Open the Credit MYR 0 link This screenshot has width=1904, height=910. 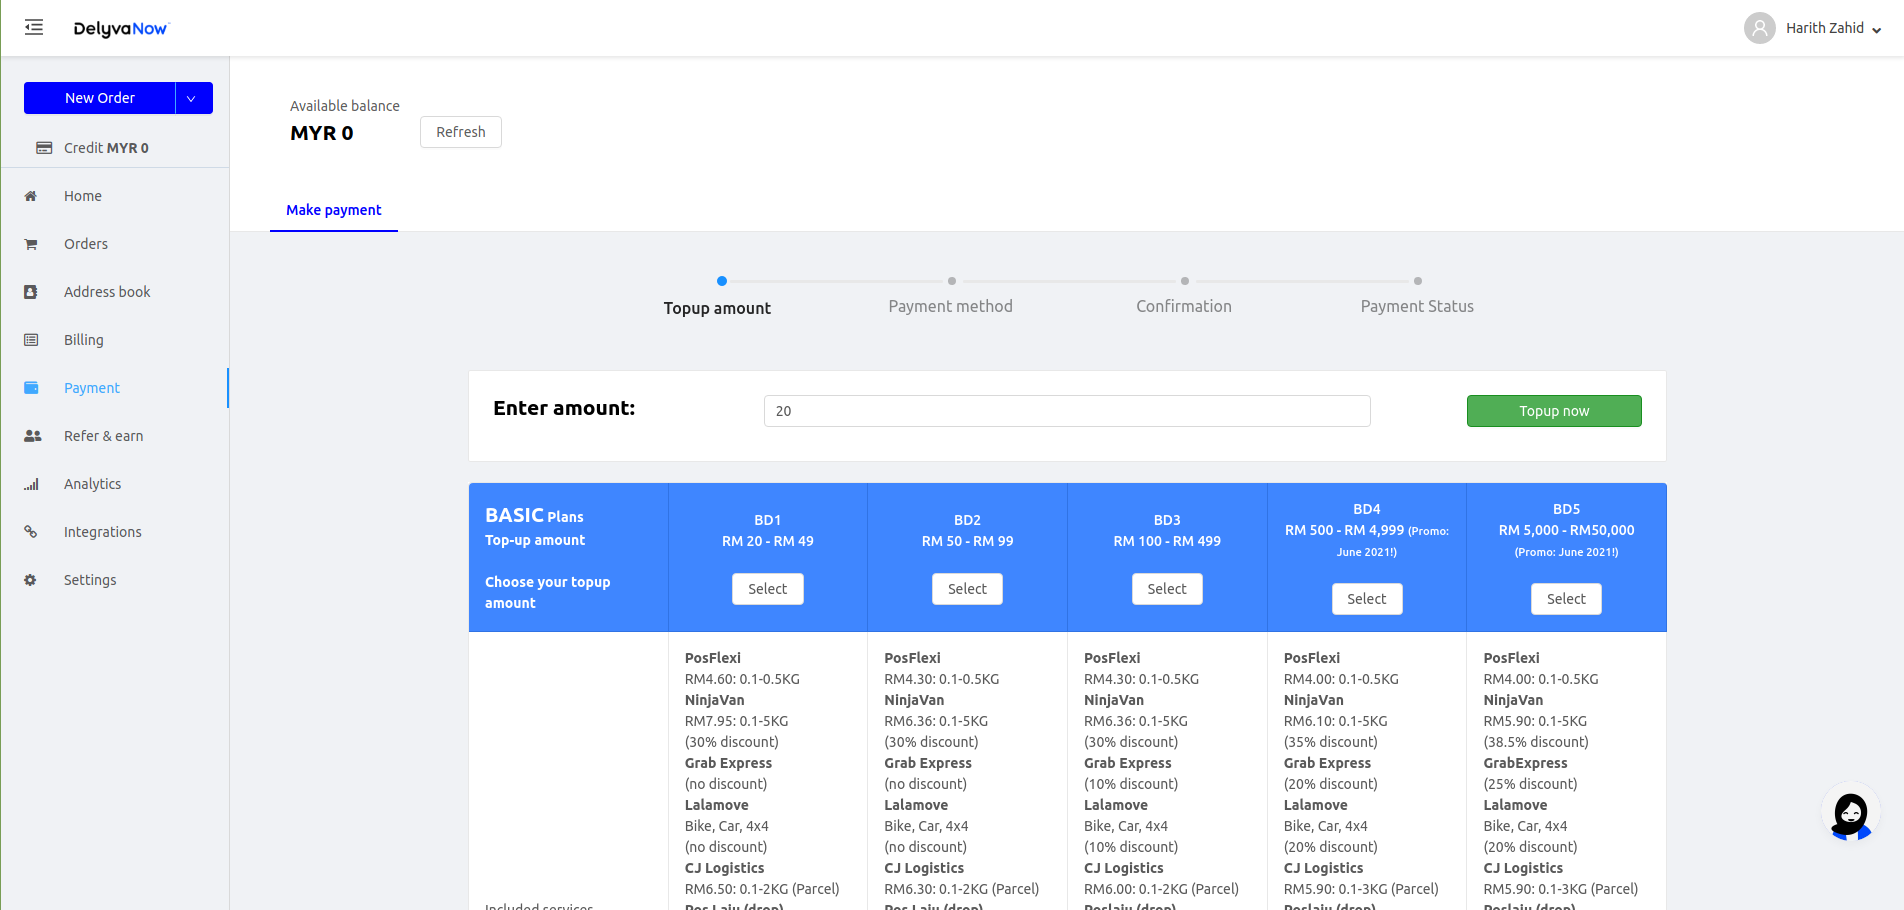[105, 148]
